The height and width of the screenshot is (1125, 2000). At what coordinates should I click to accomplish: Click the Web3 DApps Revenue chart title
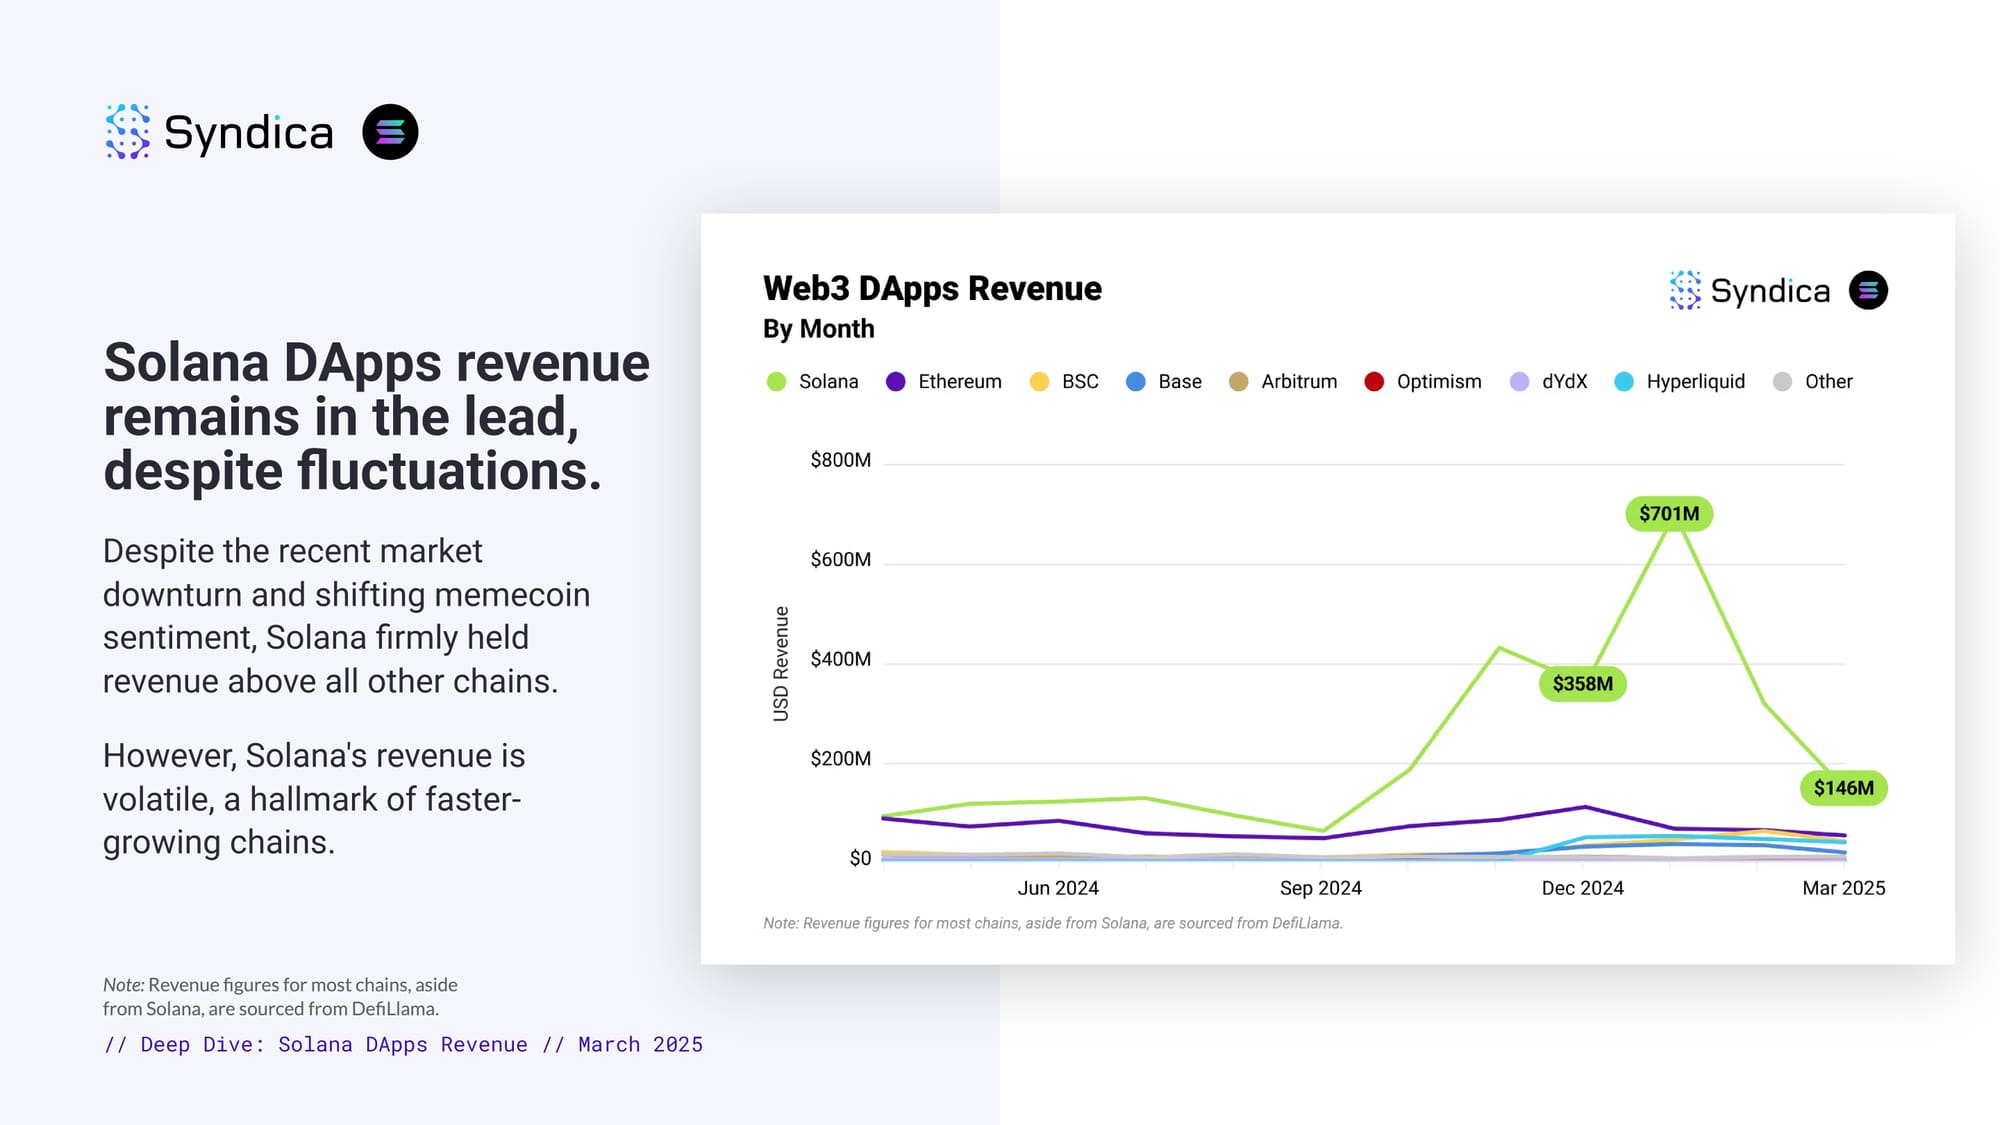(932, 288)
